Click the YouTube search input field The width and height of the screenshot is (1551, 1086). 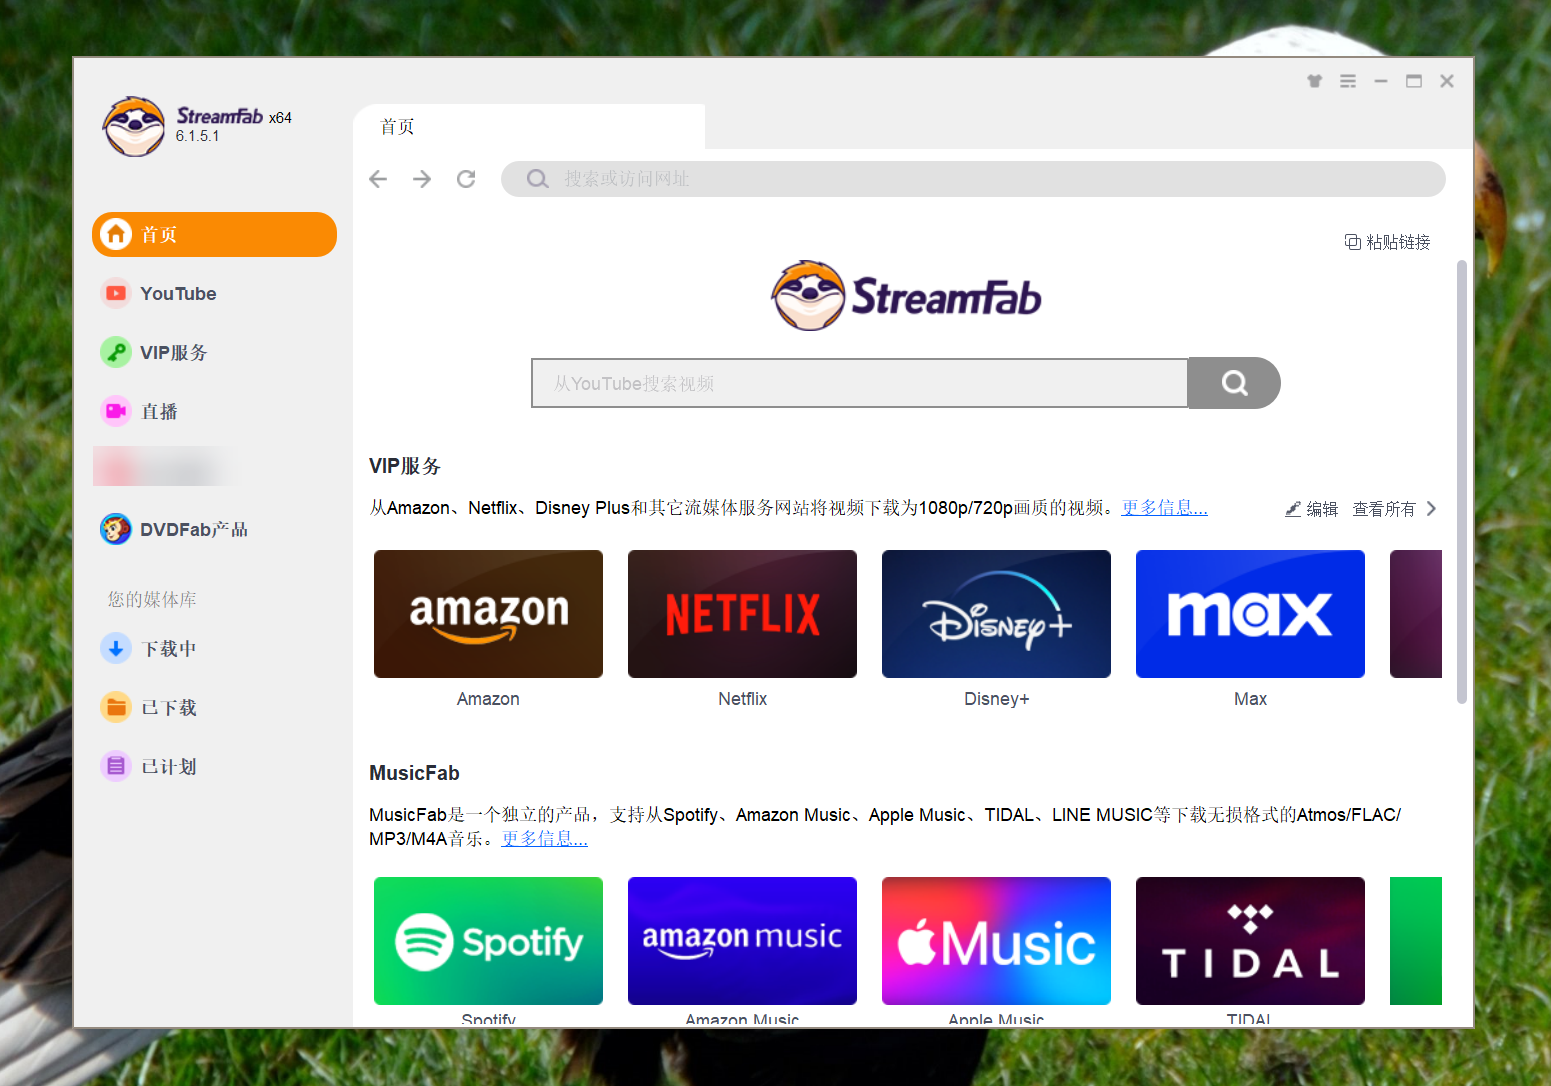859,383
